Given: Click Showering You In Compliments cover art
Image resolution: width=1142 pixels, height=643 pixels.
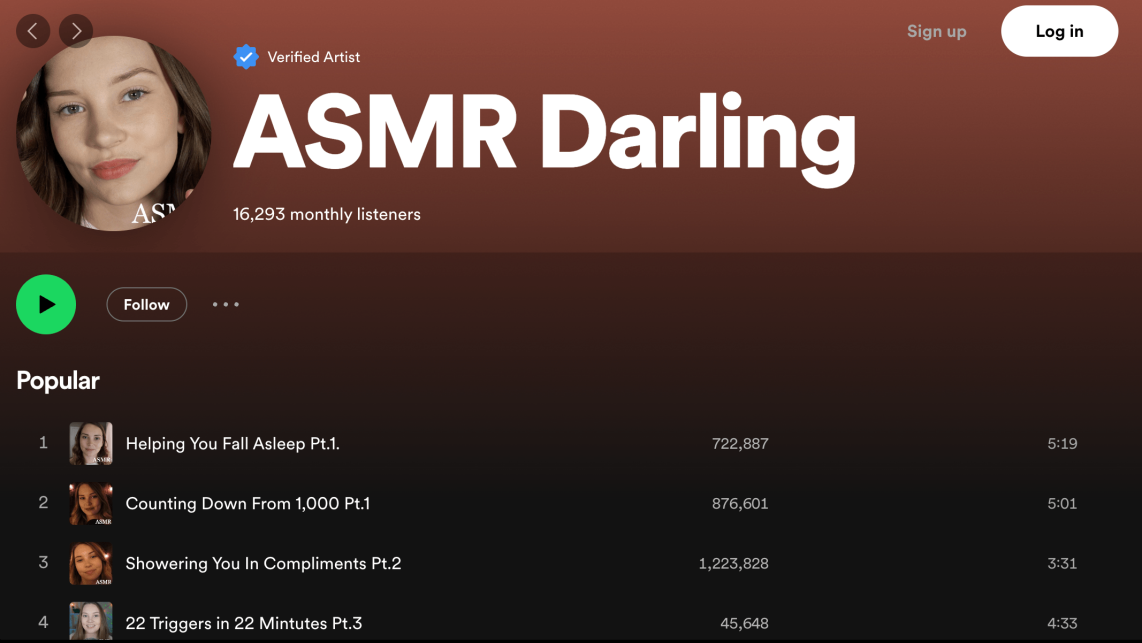Looking at the screenshot, I should coord(91,564).
